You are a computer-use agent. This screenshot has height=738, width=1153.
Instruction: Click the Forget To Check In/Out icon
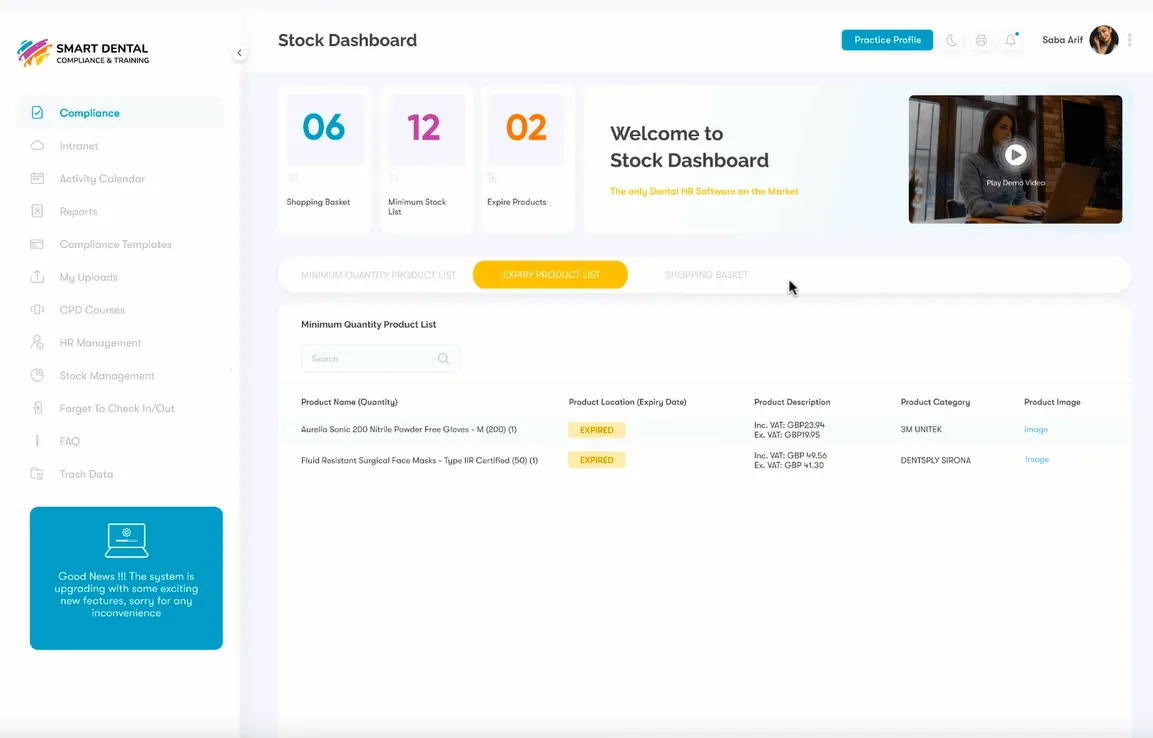click(x=38, y=408)
